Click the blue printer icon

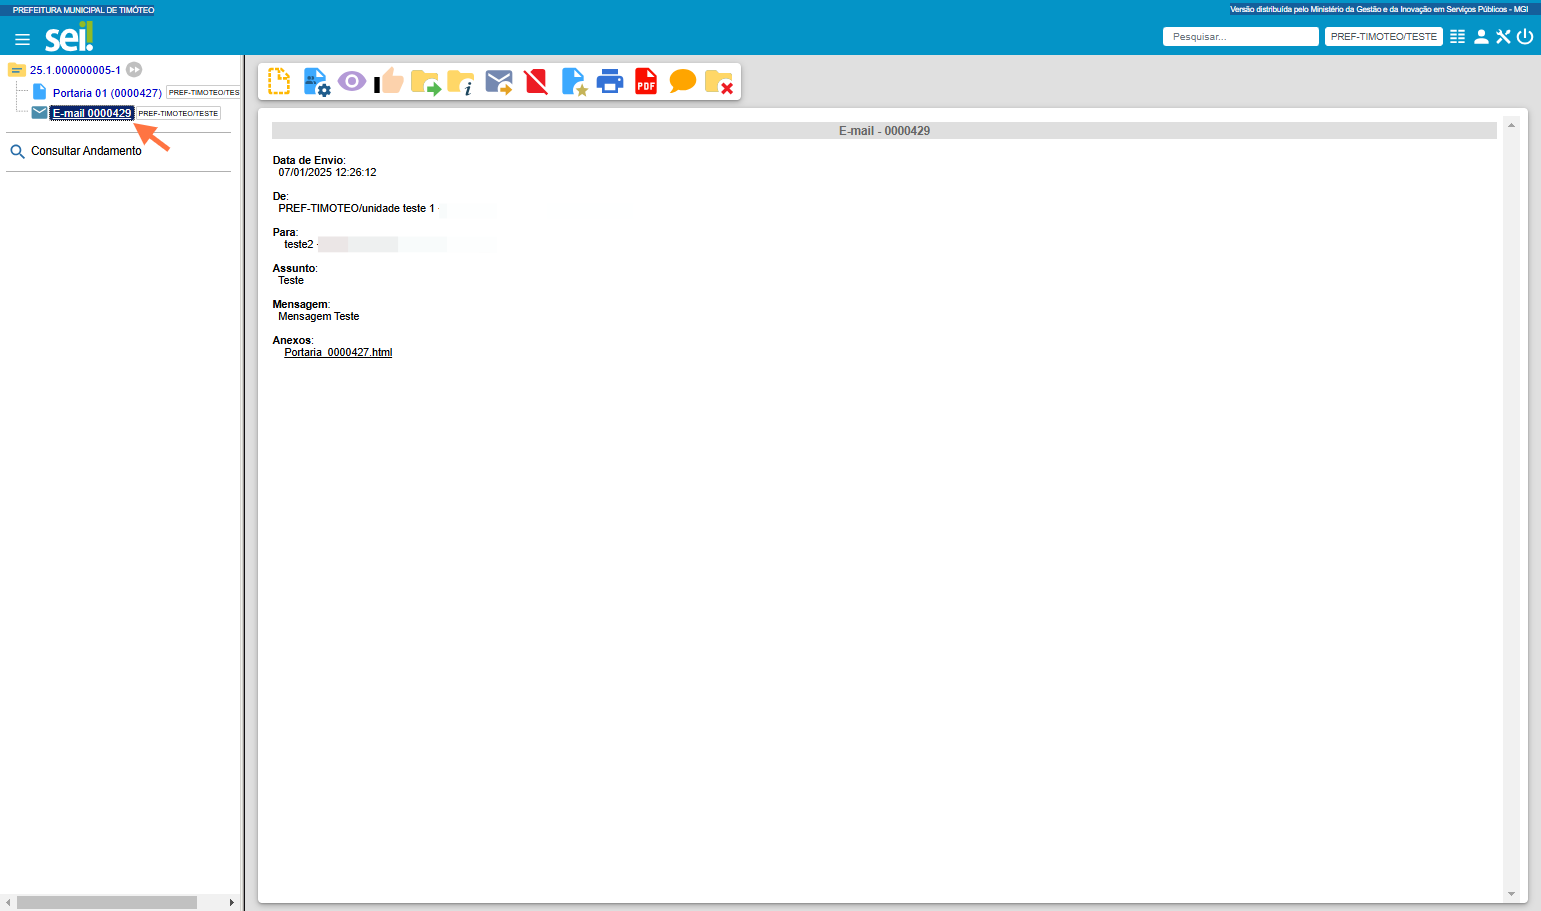tap(610, 82)
